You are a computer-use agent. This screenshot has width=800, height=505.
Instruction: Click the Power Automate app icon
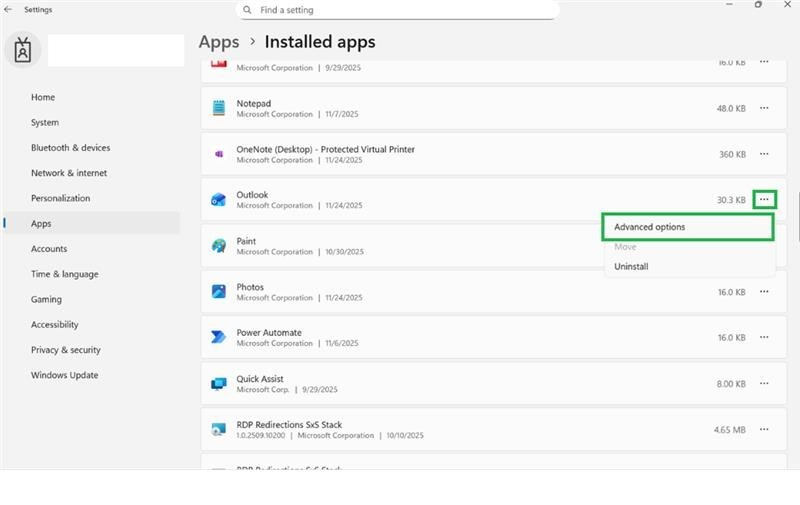point(218,337)
